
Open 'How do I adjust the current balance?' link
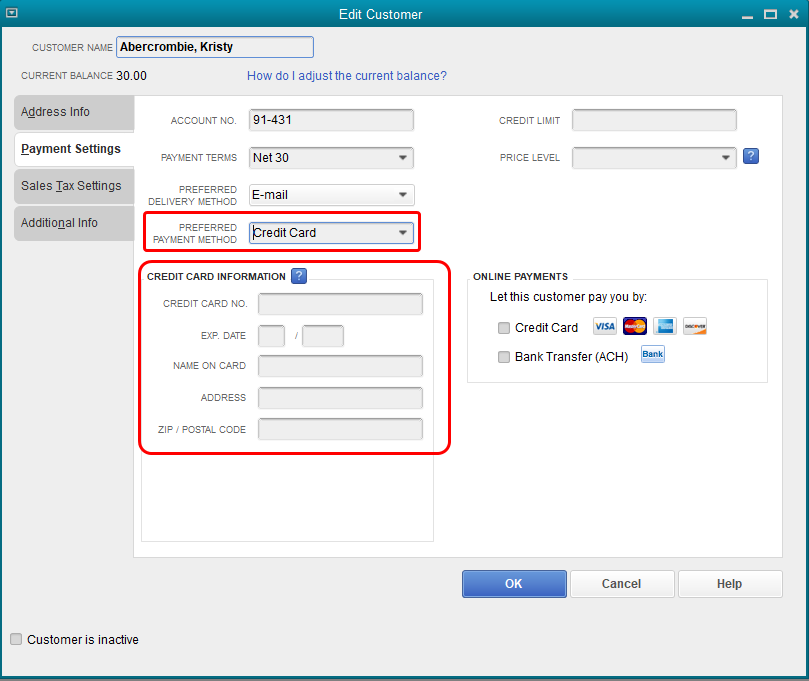tap(347, 76)
